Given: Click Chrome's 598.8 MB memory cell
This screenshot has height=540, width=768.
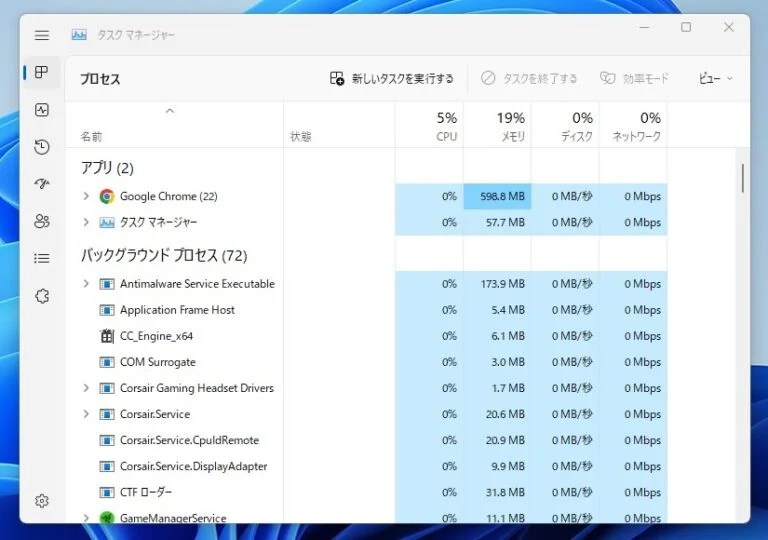Looking at the screenshot, I should (497, 196).
